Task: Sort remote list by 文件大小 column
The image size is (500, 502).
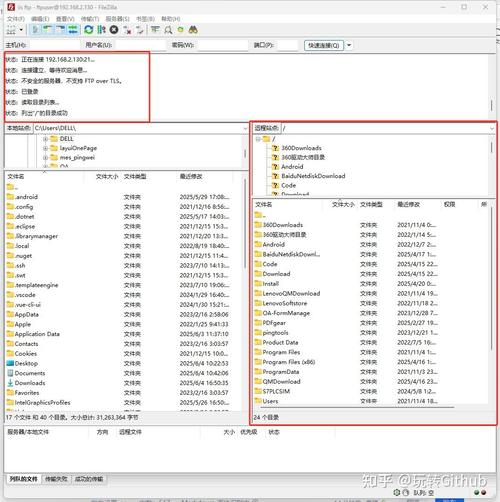Action: click(343, 204)
